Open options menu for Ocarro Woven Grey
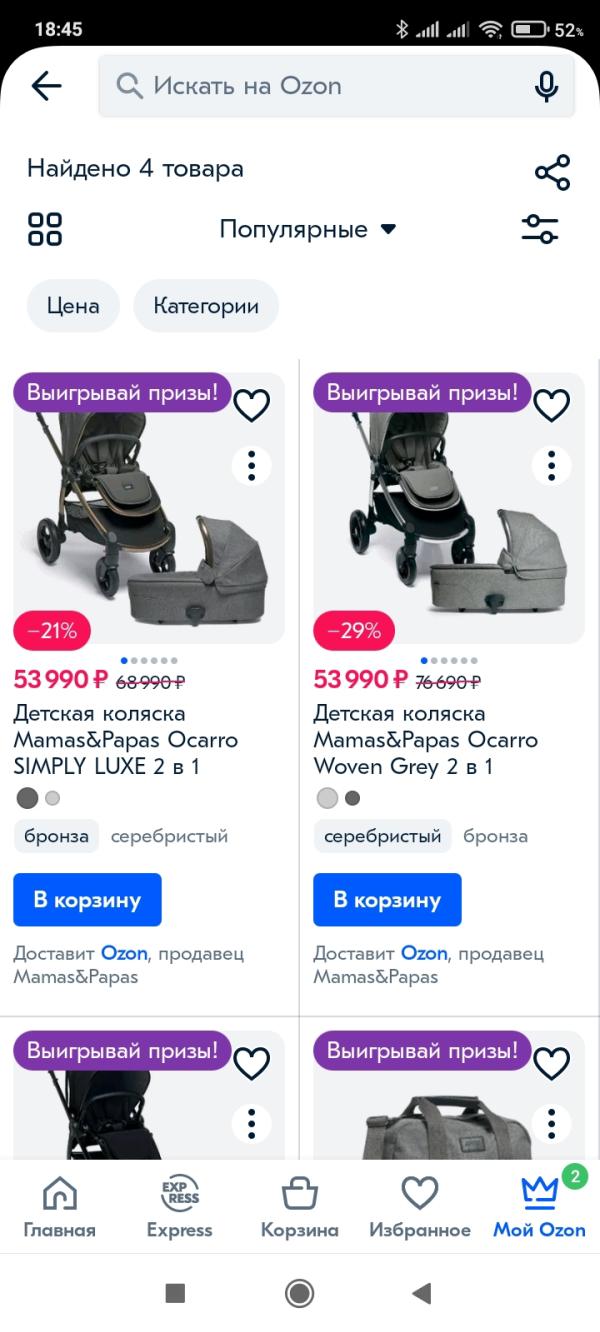 point(551,465)
